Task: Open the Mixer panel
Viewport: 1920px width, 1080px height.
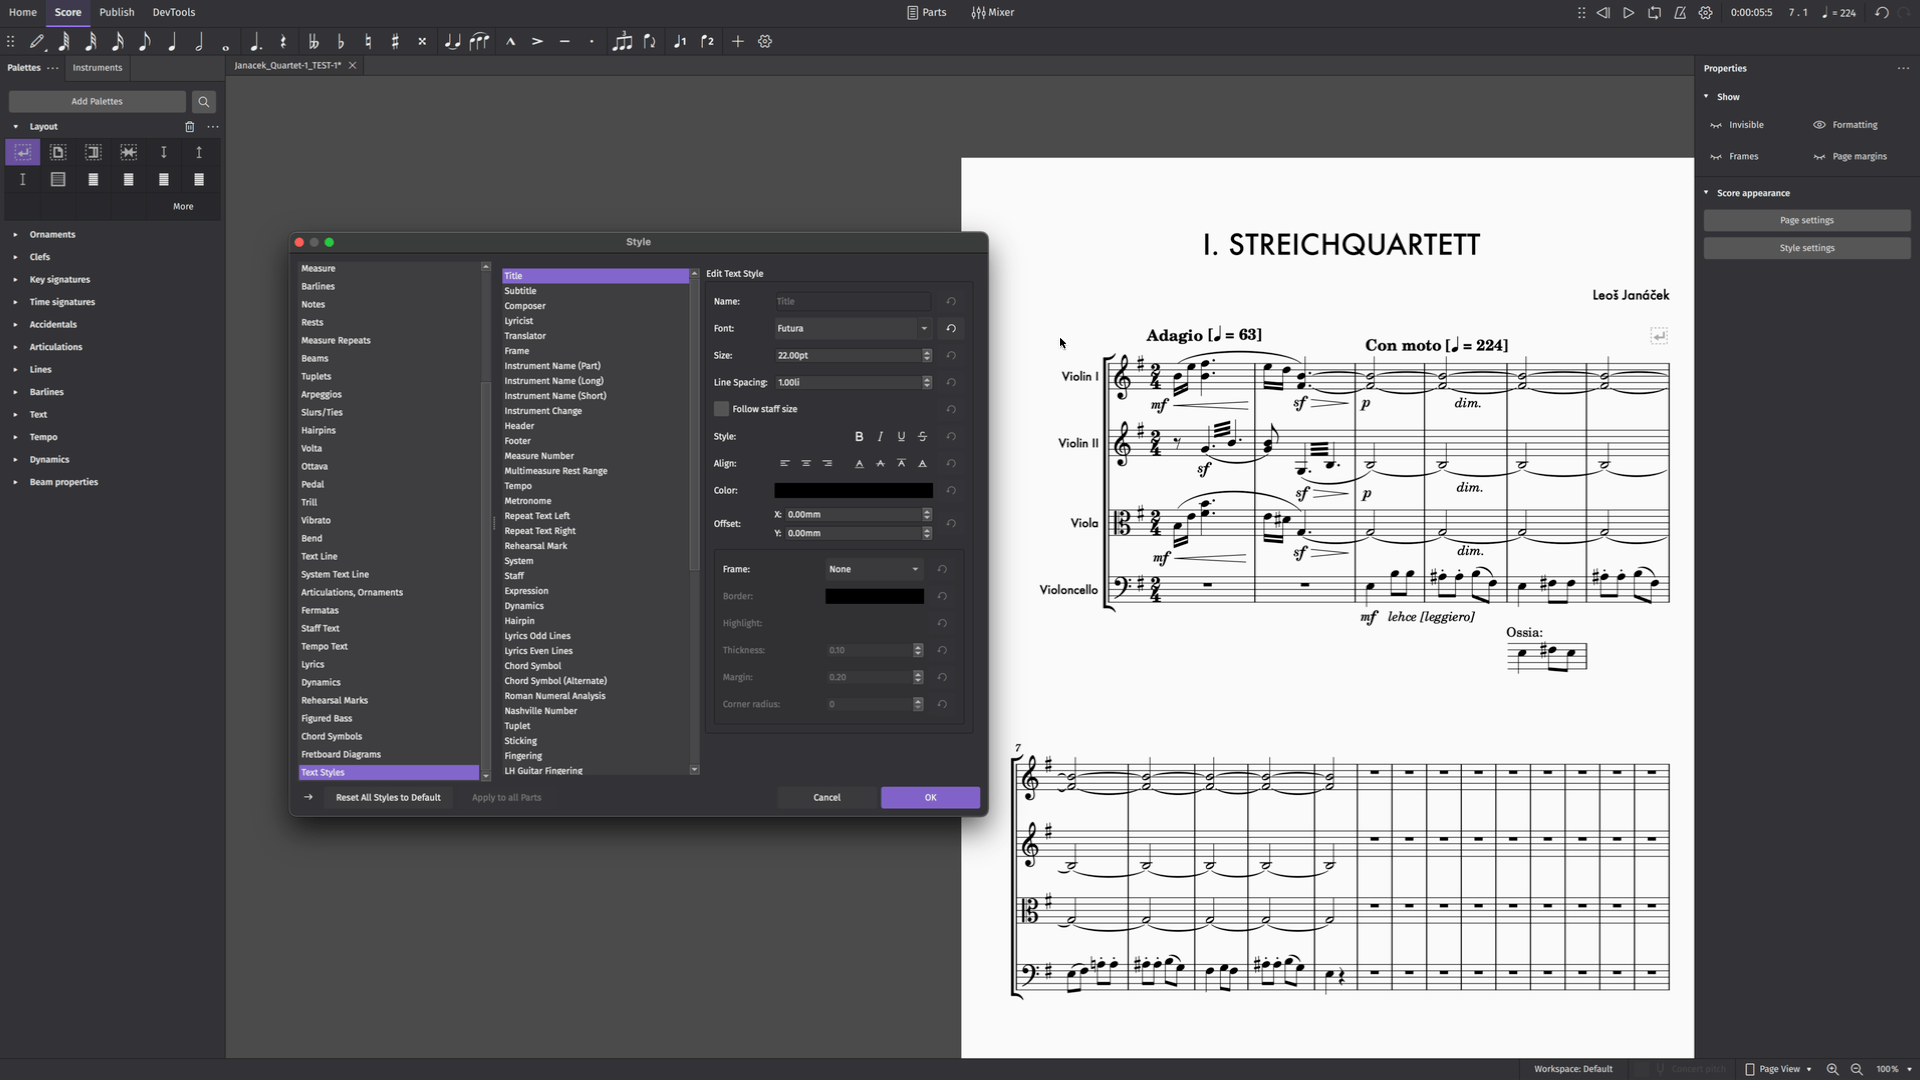Action: [991, 12]
